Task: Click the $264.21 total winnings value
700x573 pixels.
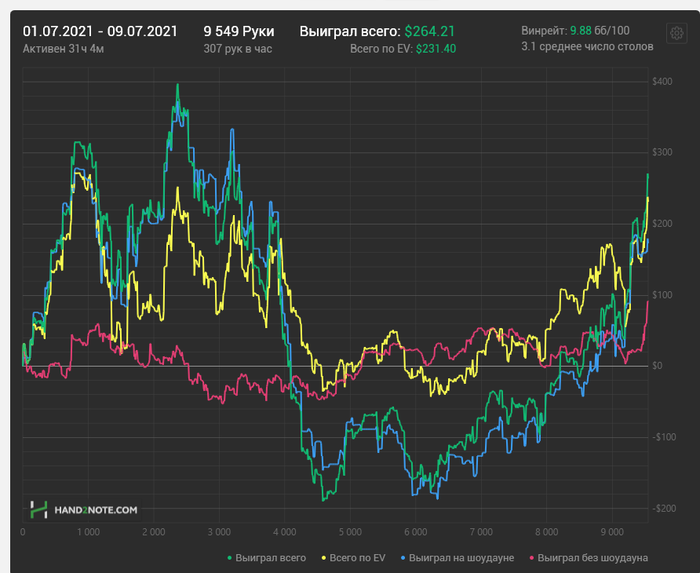Action: click(x=429, y=31)
